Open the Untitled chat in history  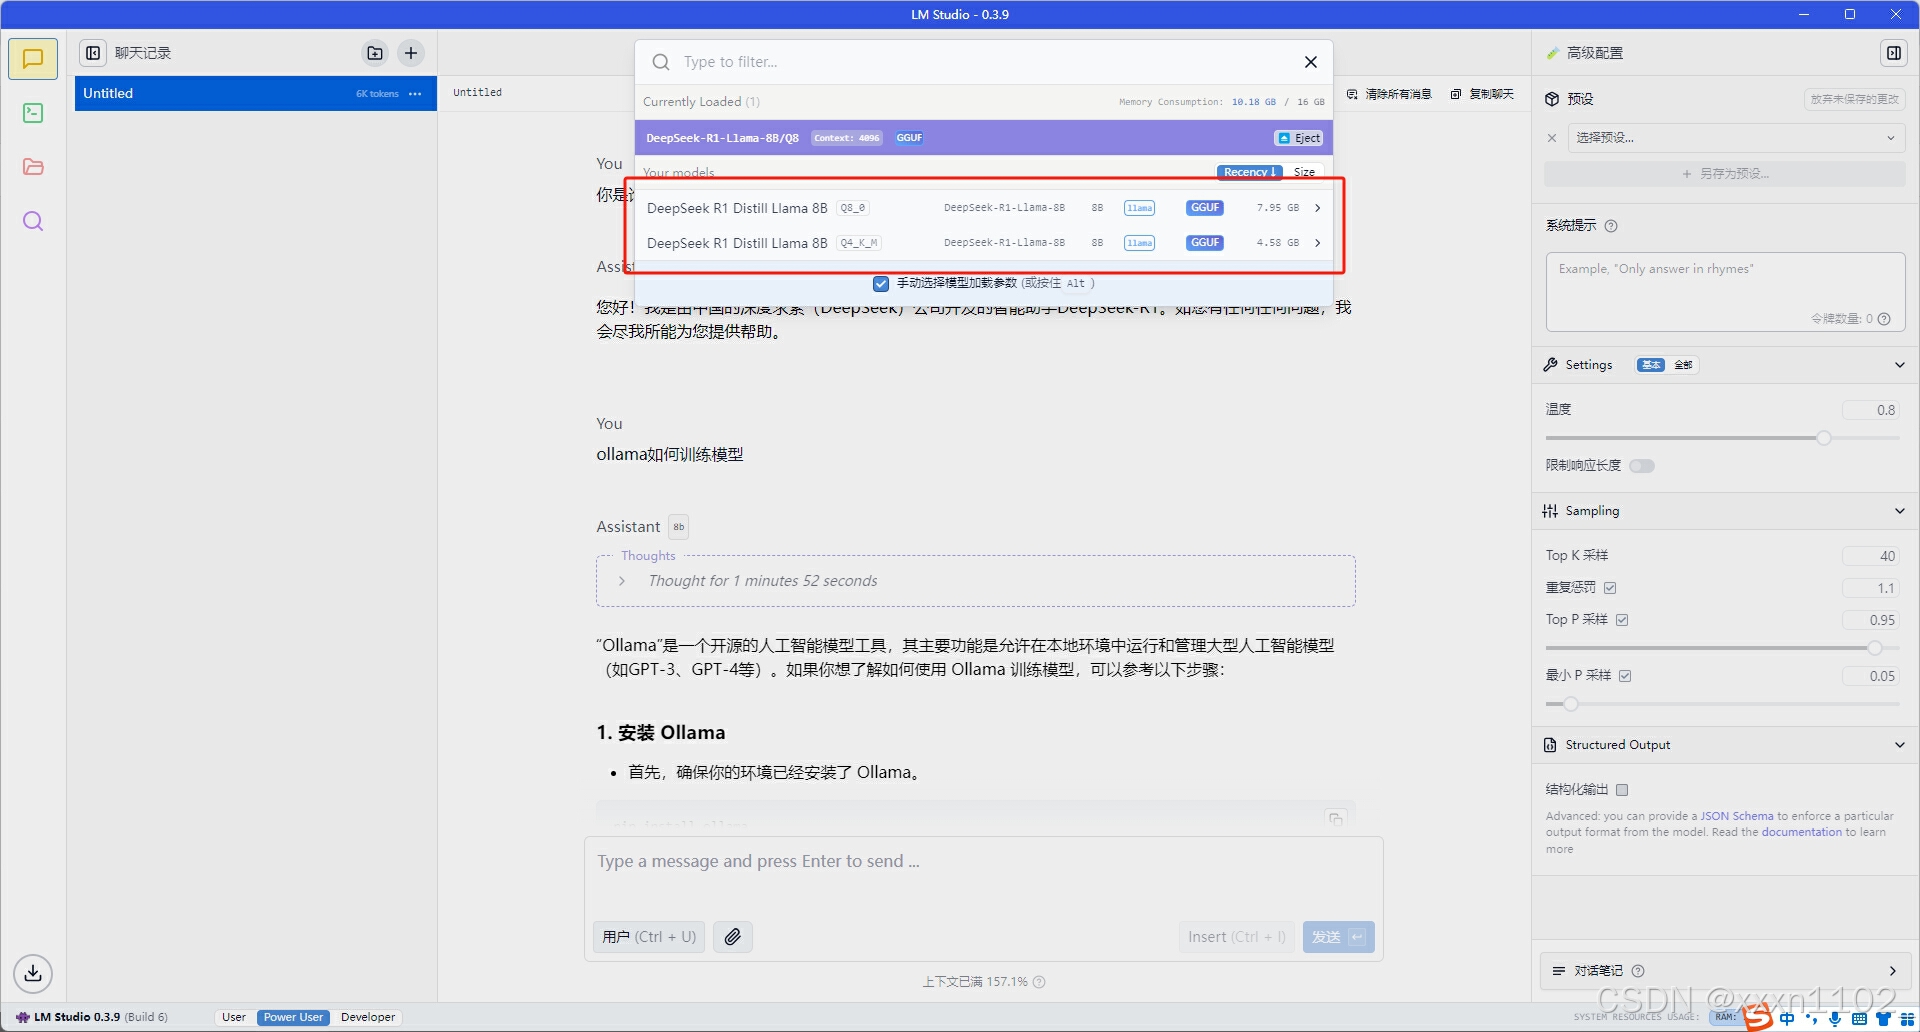255,94
